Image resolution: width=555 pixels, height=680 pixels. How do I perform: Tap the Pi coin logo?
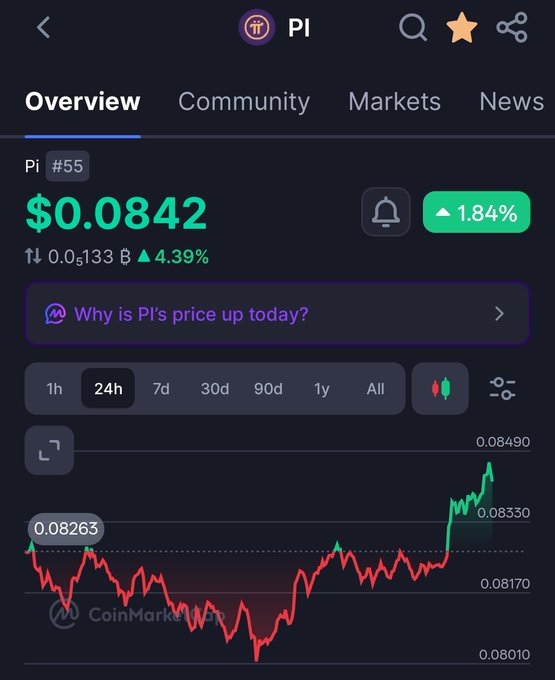click(x=257, y=28)
